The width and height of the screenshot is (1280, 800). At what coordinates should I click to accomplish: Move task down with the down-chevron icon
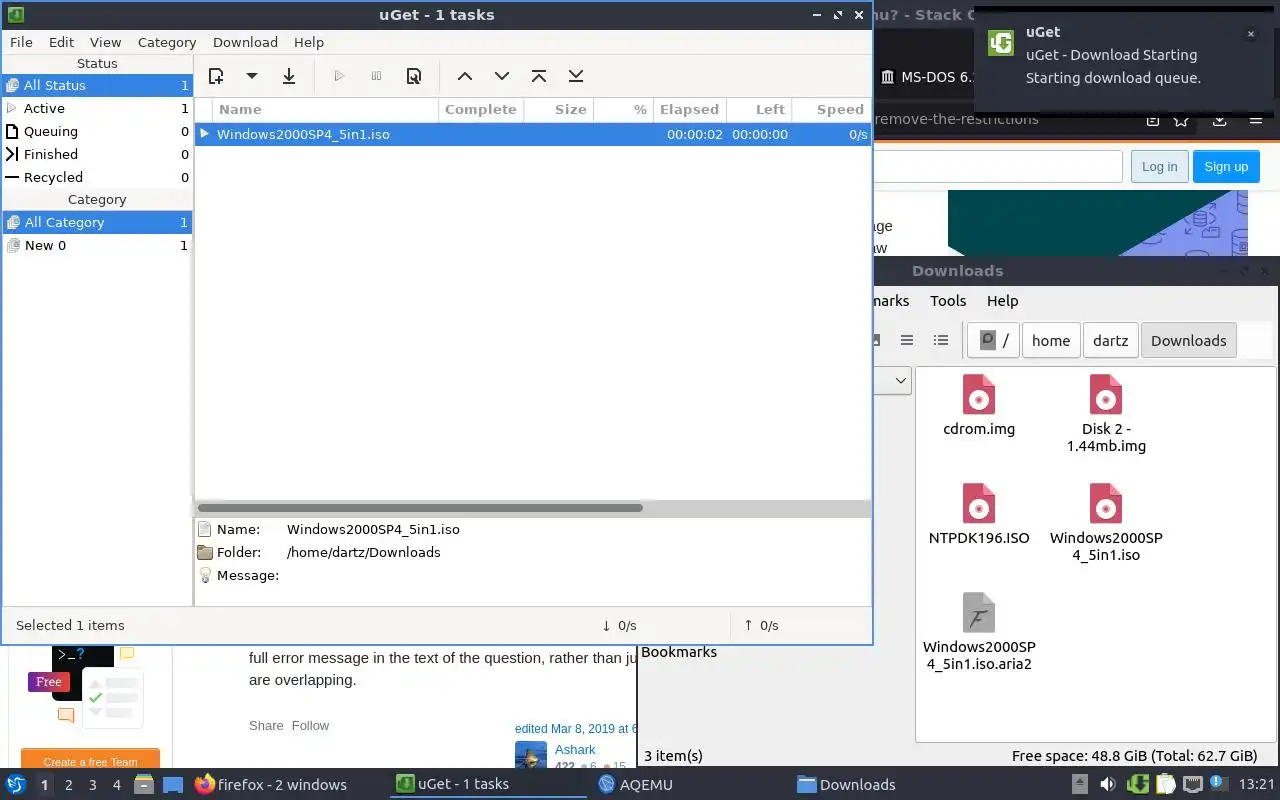coord(502,76)
